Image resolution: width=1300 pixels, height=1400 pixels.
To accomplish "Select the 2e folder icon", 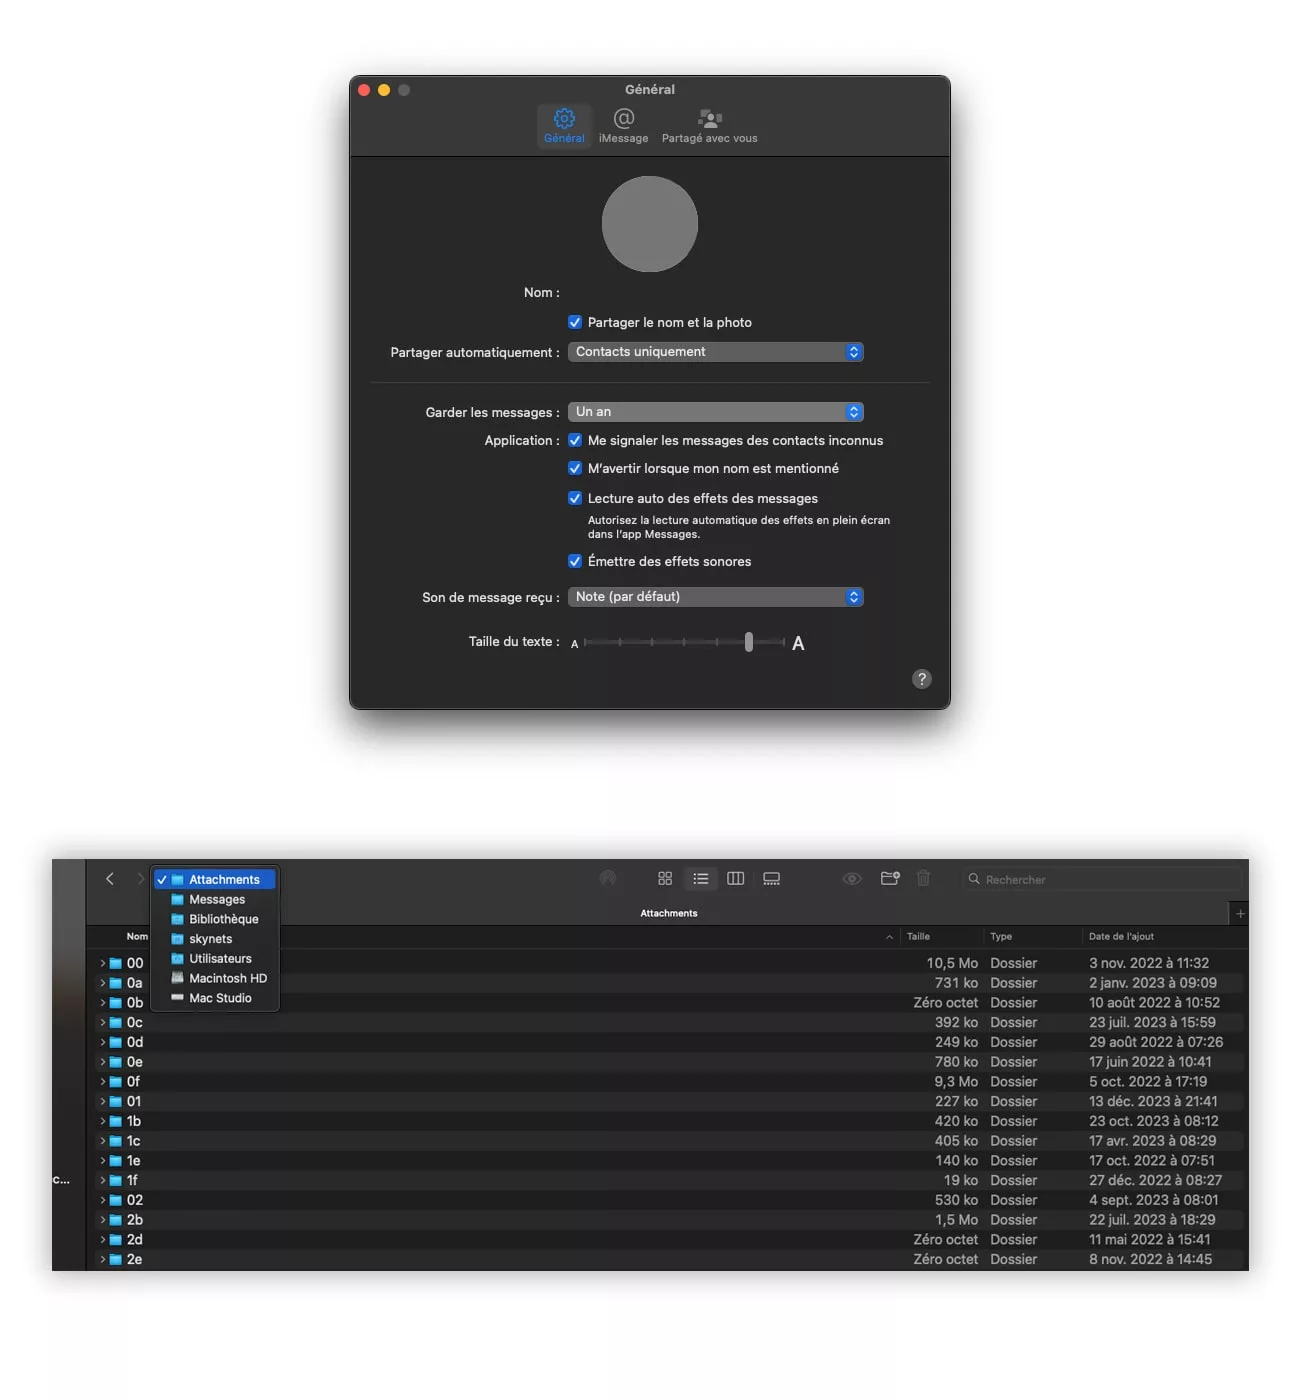I will 116,1259.
